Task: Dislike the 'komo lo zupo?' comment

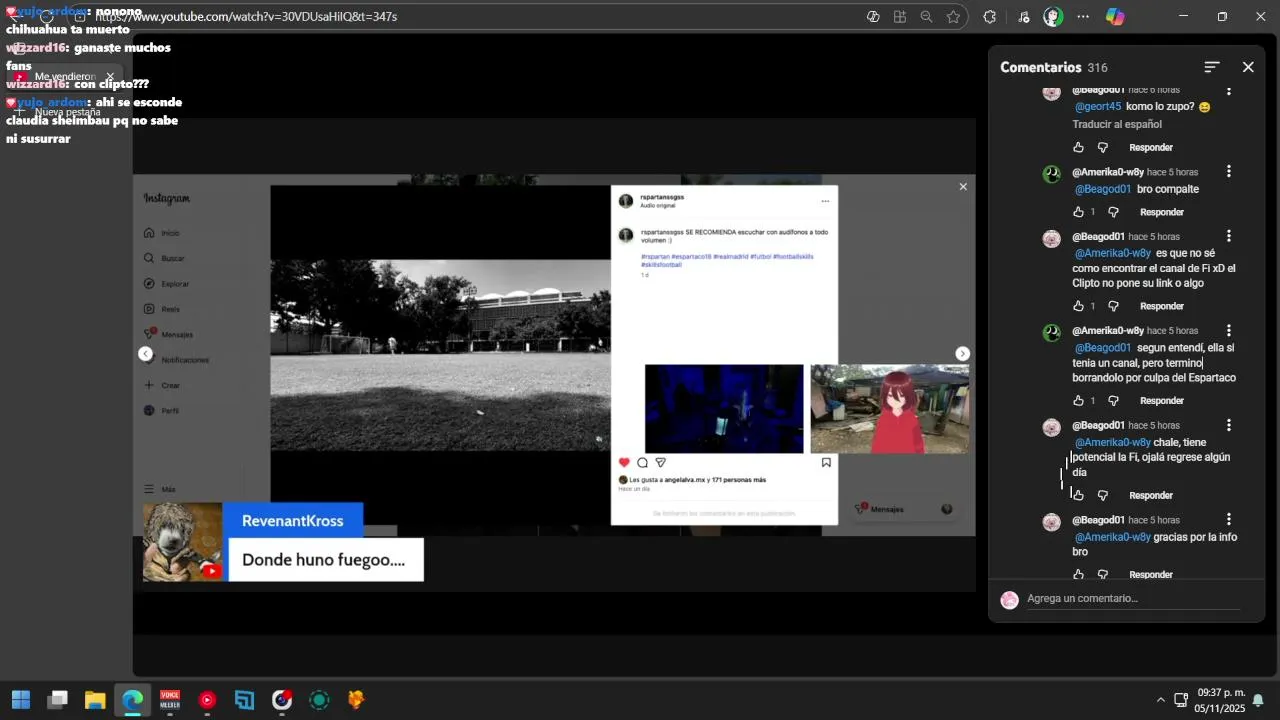Action: pyautogui.click(x=1103, y=148)
